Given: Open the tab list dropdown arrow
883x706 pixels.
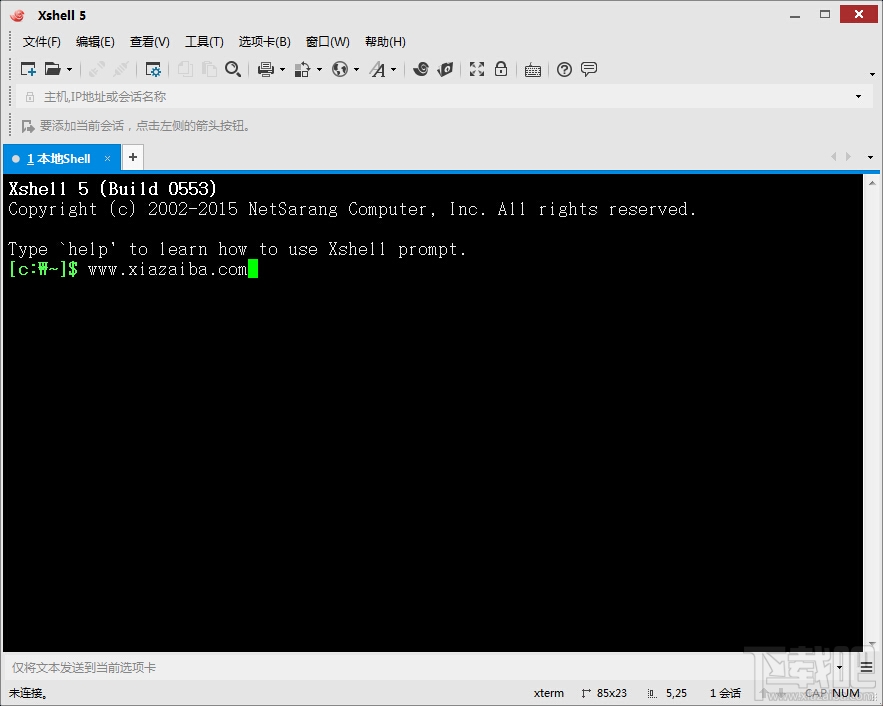Looking at the screenshot, I should coord(870,157).
